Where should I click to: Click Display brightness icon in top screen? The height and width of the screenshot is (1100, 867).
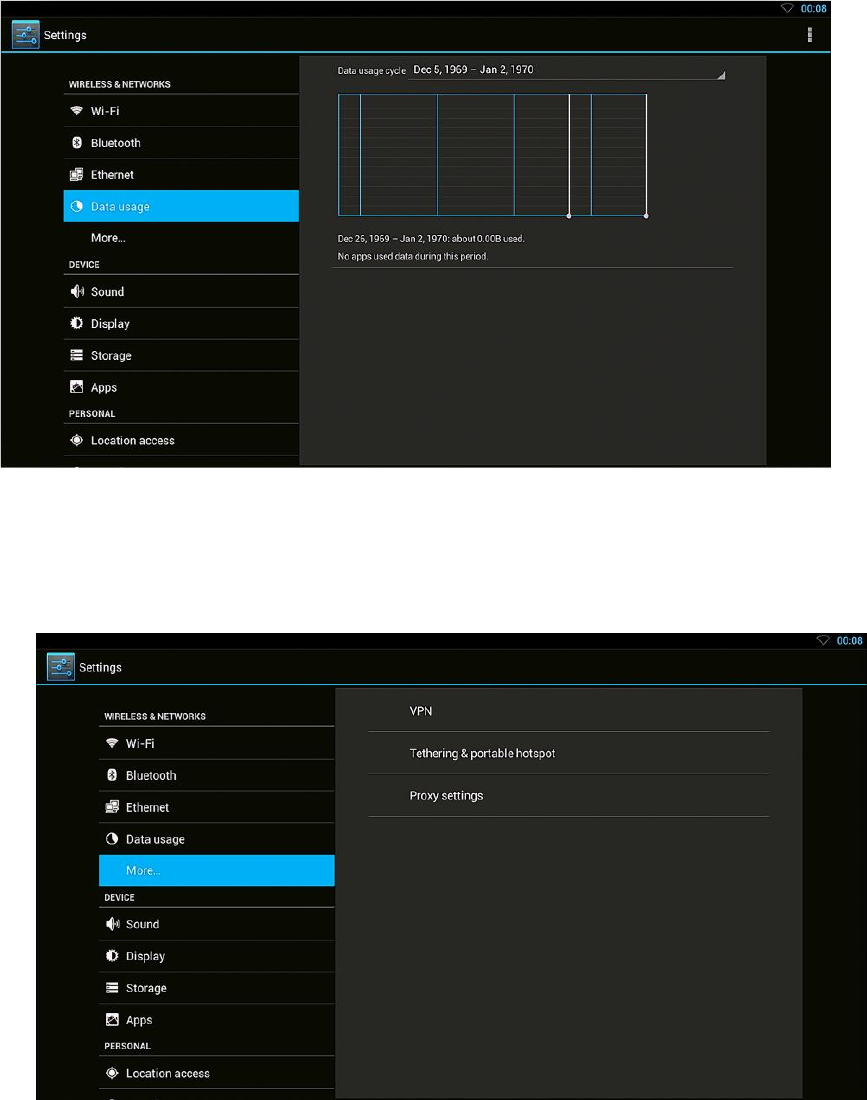[x=76, y=323]
